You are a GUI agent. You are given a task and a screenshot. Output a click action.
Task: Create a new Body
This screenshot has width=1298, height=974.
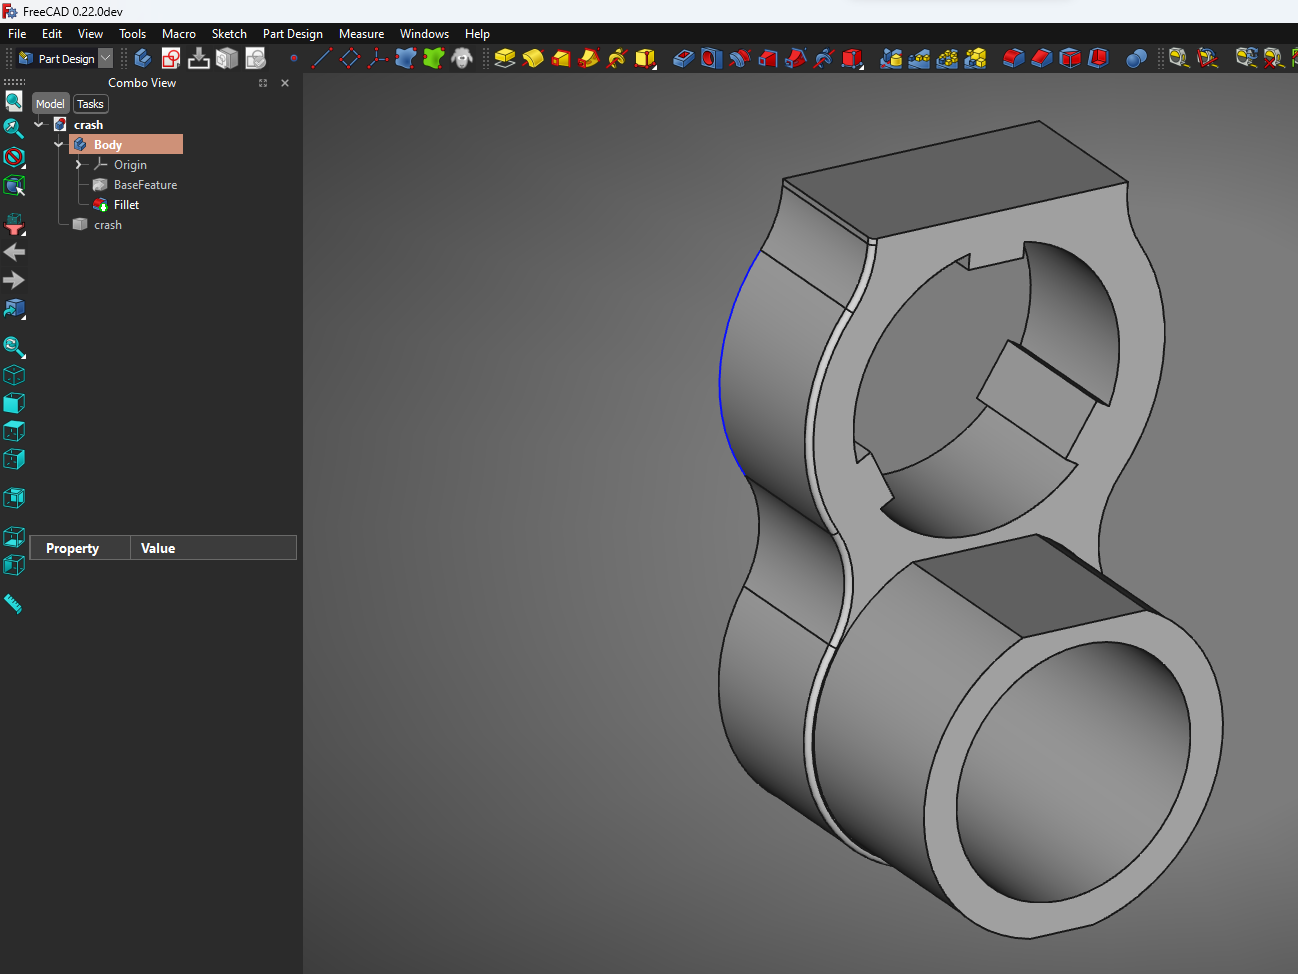[142, 58]
